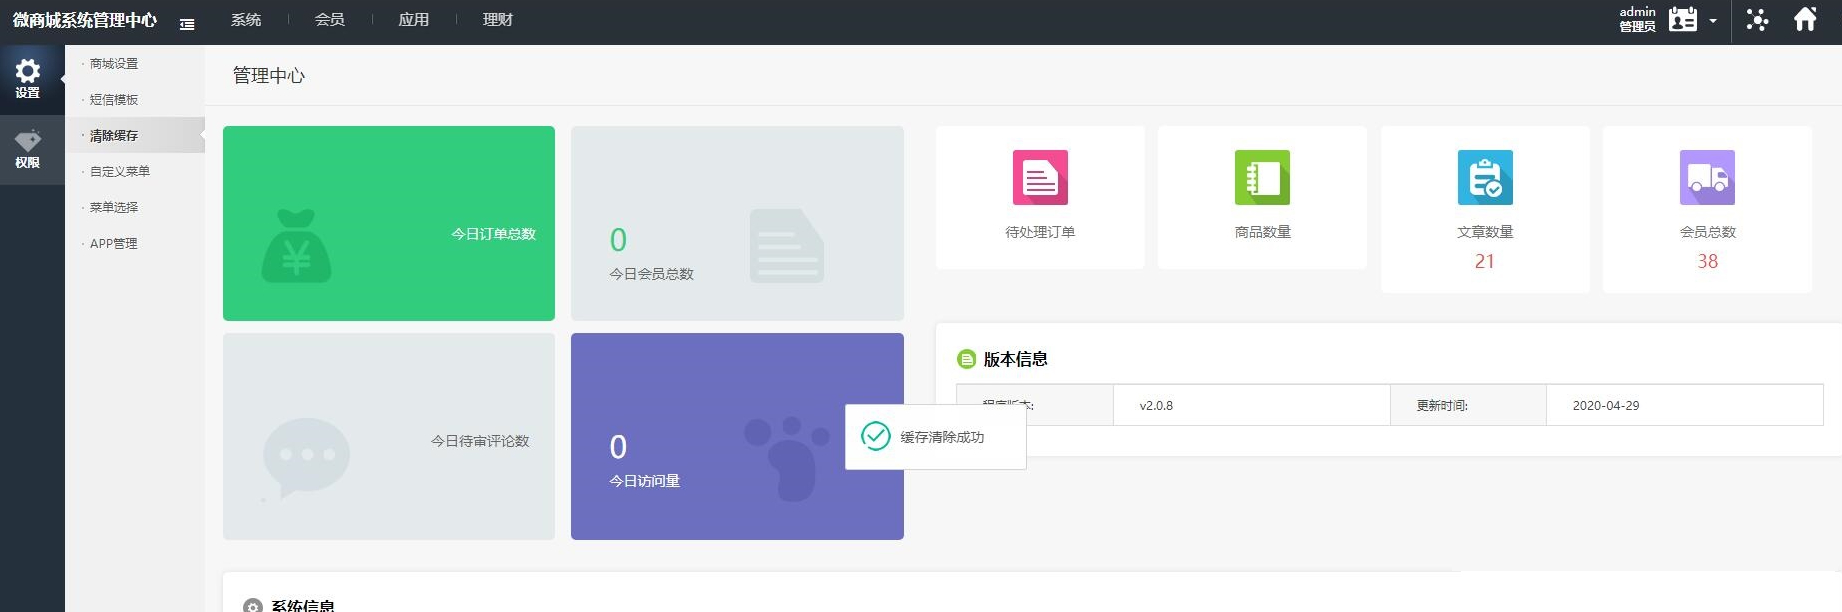
Task: Click the green 版本信息 section icon
Action: (966, 359)
